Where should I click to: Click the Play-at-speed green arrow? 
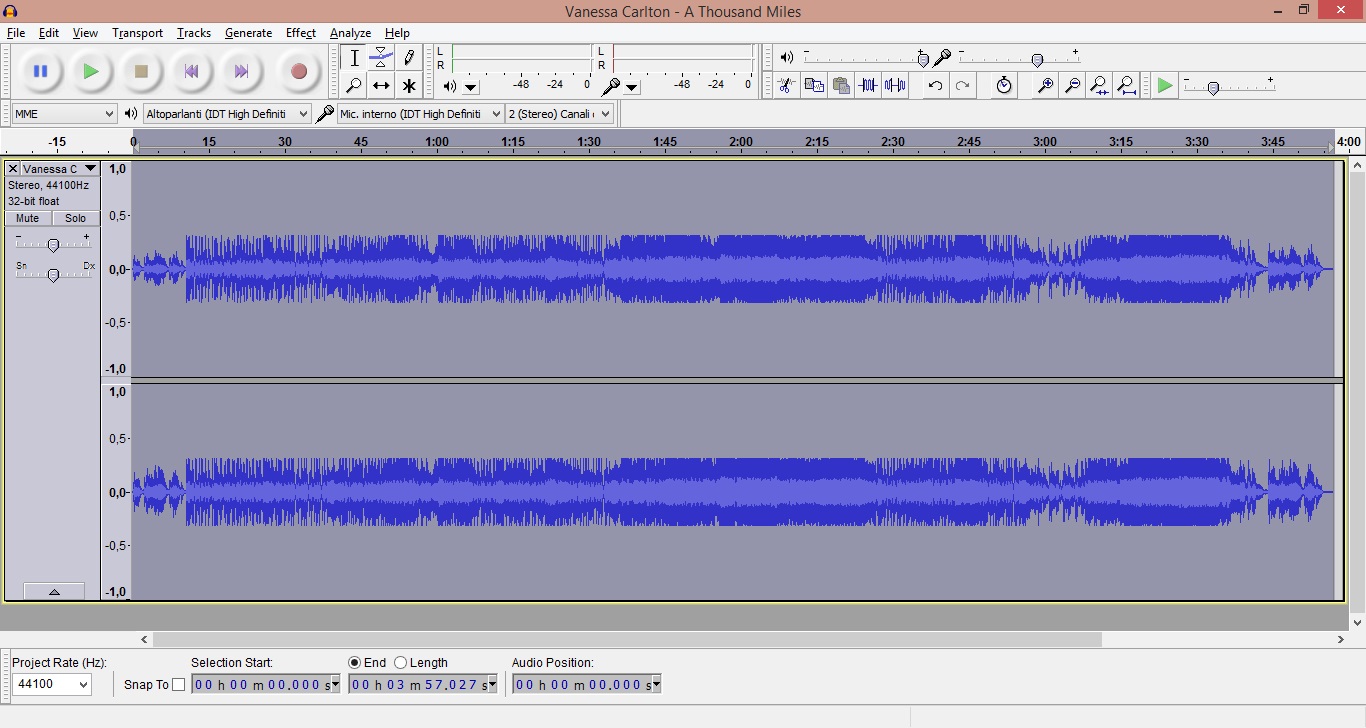click(1165, 86)
